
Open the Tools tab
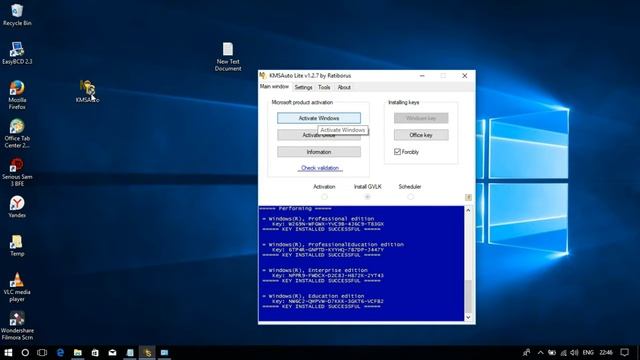click(x=324, y=87)
